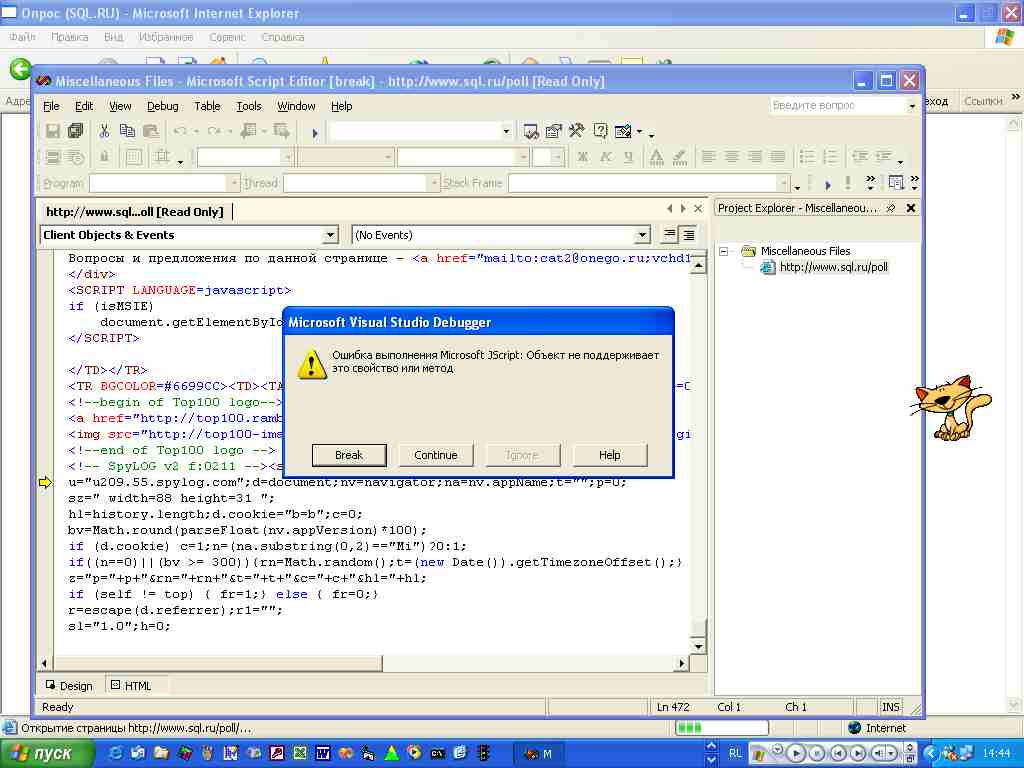Image resolution: width=1024 pixels, height=768 pixels.
Task: Open the Toolbox hammer-and-wrench icon
Action: tap(577, 131)
